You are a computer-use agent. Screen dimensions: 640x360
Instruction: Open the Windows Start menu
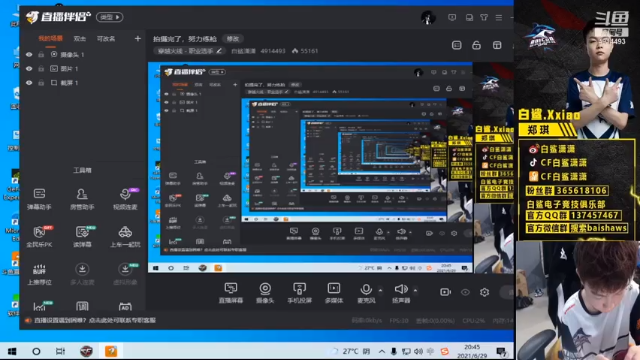tap(12, 351)
